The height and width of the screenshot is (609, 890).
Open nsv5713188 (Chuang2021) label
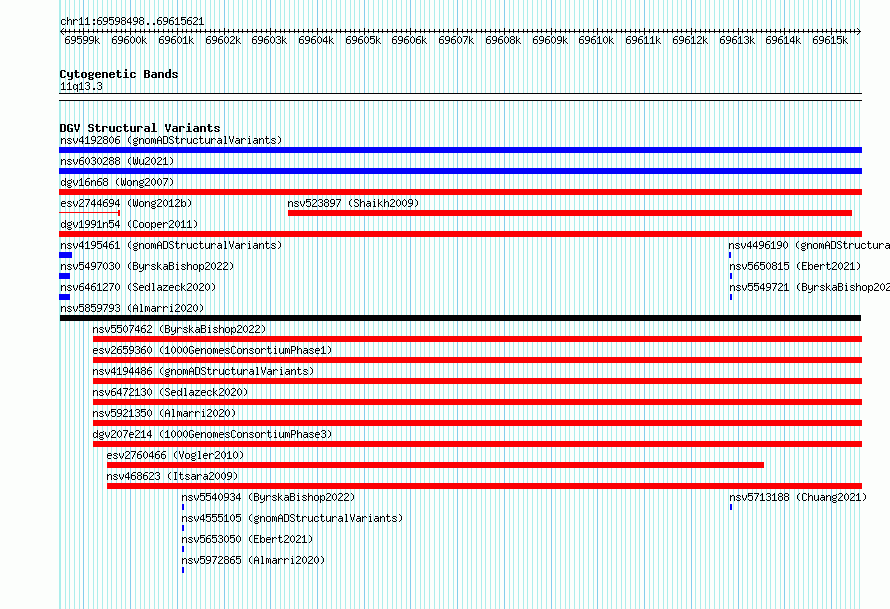click(798, 497)
